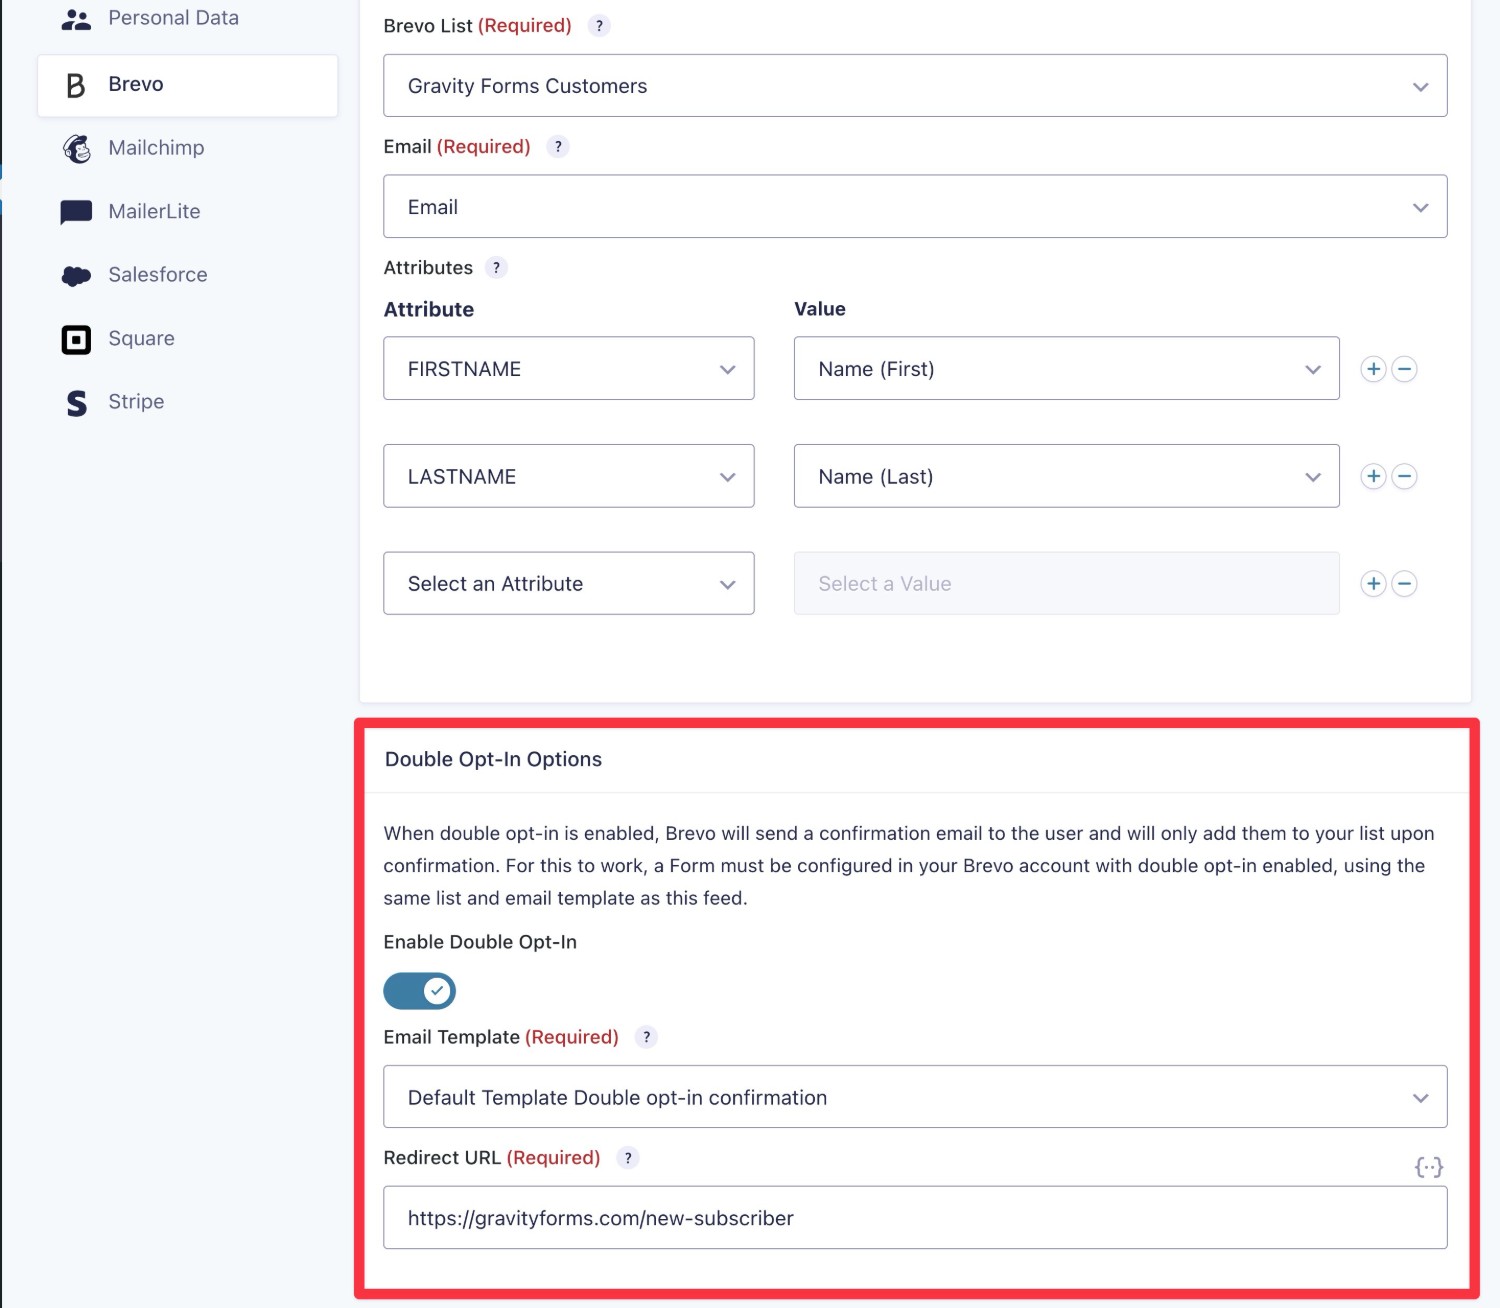This screenshot has width=1500, height=1308.
Task: Add attribute row after FIRSTNAME
Action: tap(1373, 369)
